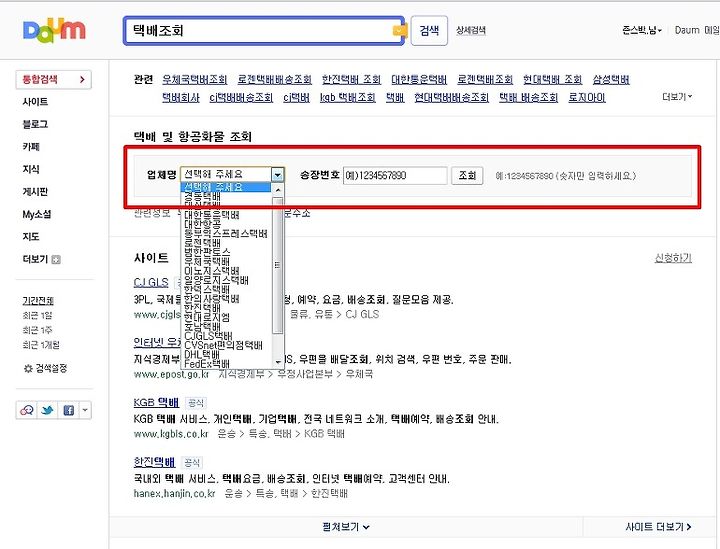Select 대한항공 in the courier list
Screen dimensions: 720x549
[x=202, y=224]
